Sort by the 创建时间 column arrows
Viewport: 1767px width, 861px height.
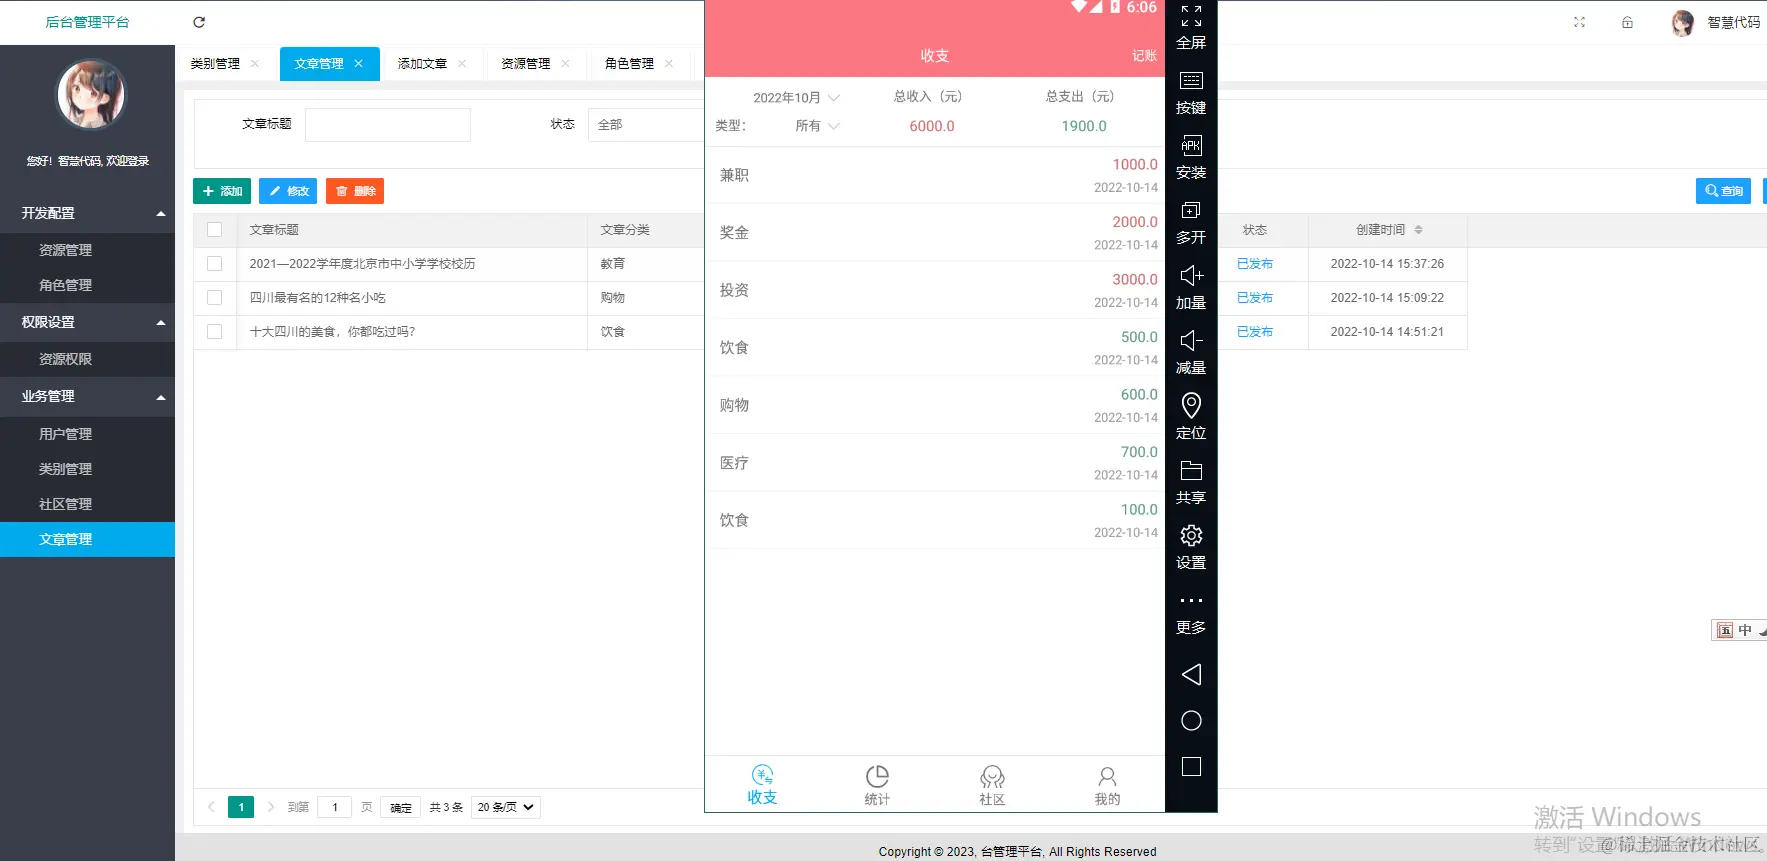(1418, 230)
